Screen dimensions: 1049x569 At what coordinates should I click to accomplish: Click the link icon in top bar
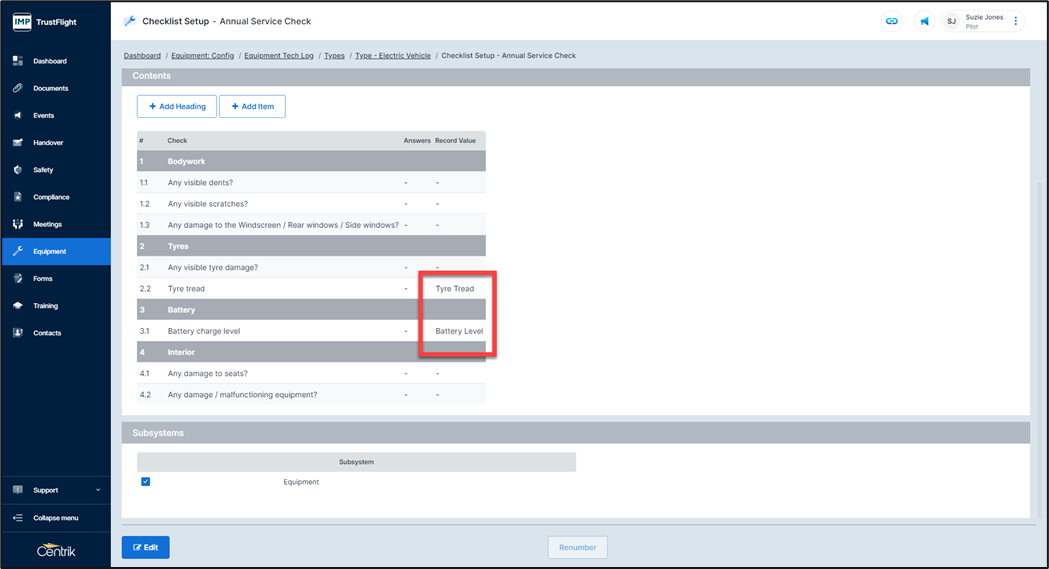892,21
